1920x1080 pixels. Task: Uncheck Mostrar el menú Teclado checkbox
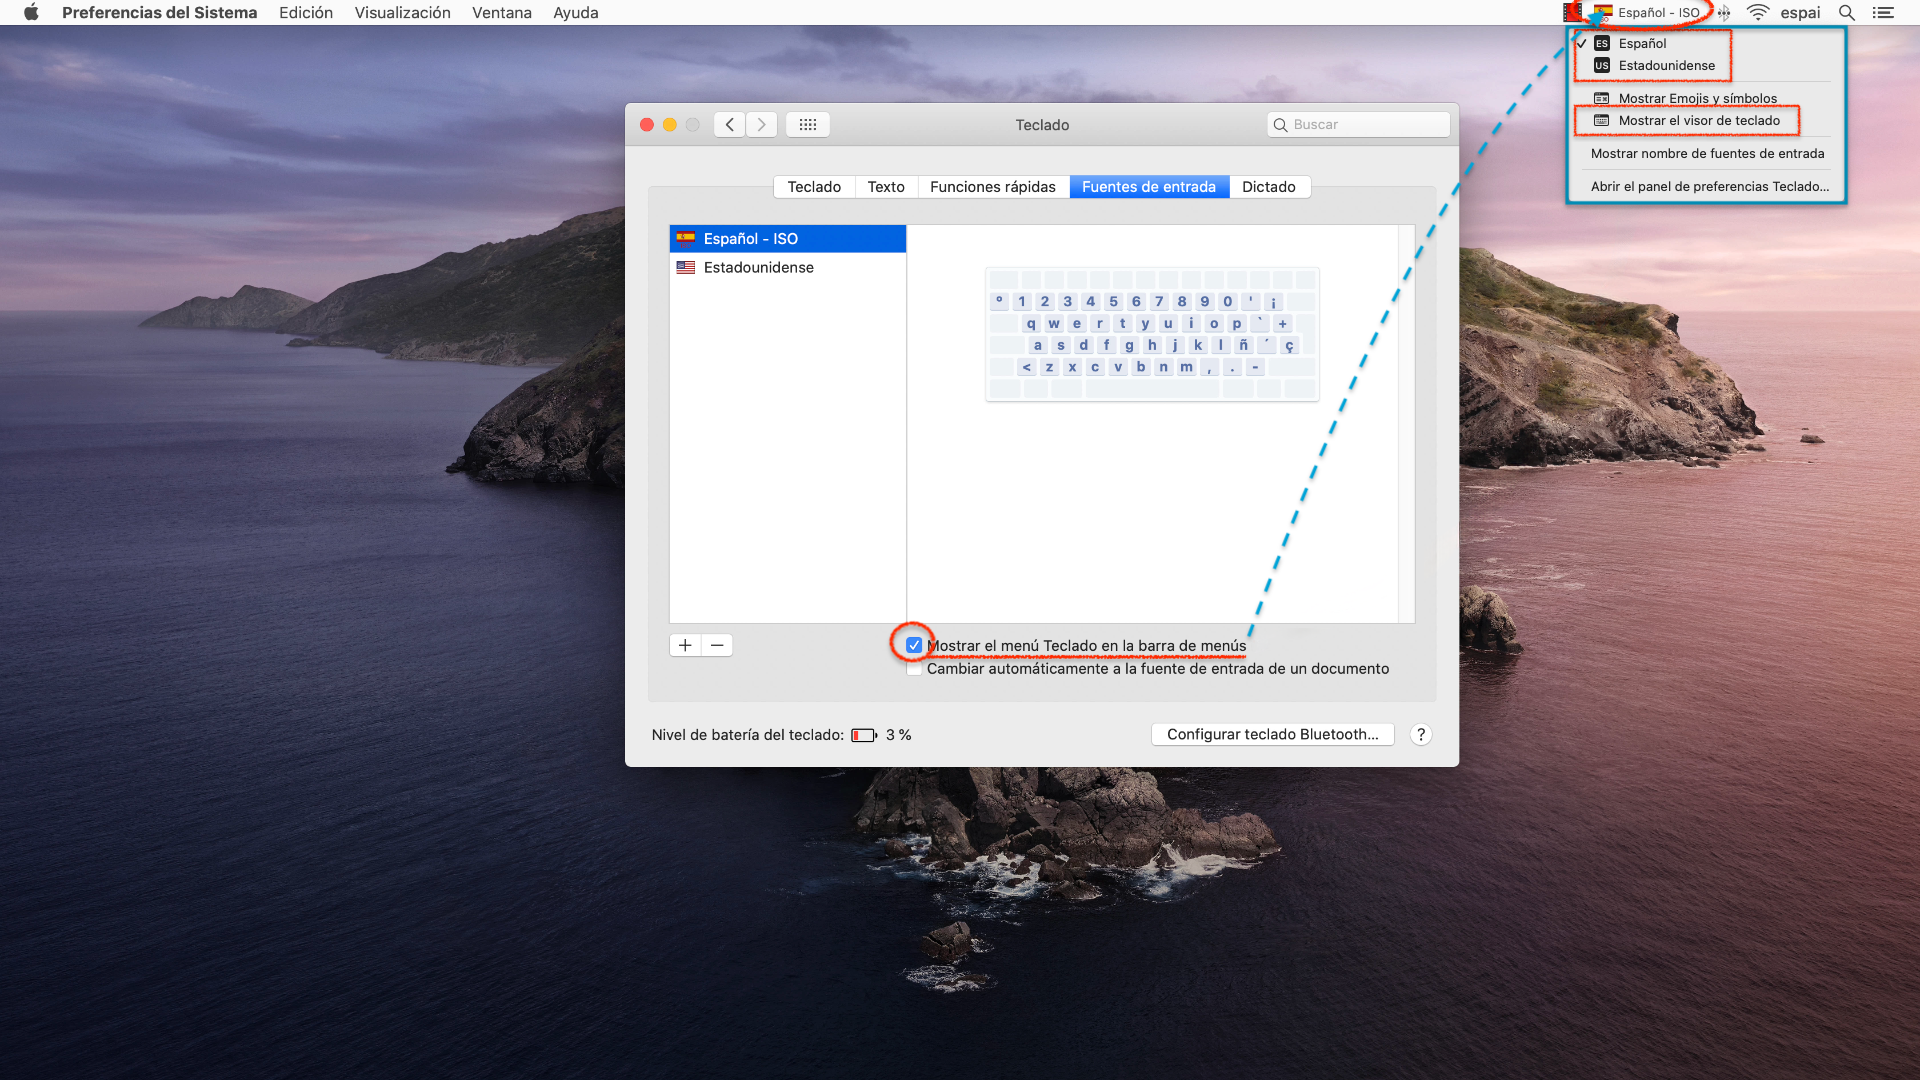914,645
